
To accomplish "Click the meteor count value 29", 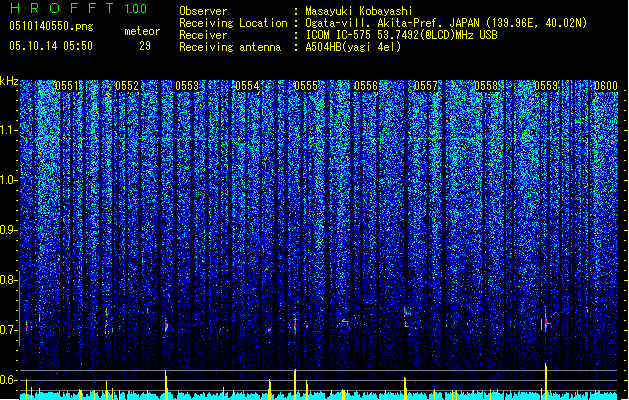I will tap(145, 46).
